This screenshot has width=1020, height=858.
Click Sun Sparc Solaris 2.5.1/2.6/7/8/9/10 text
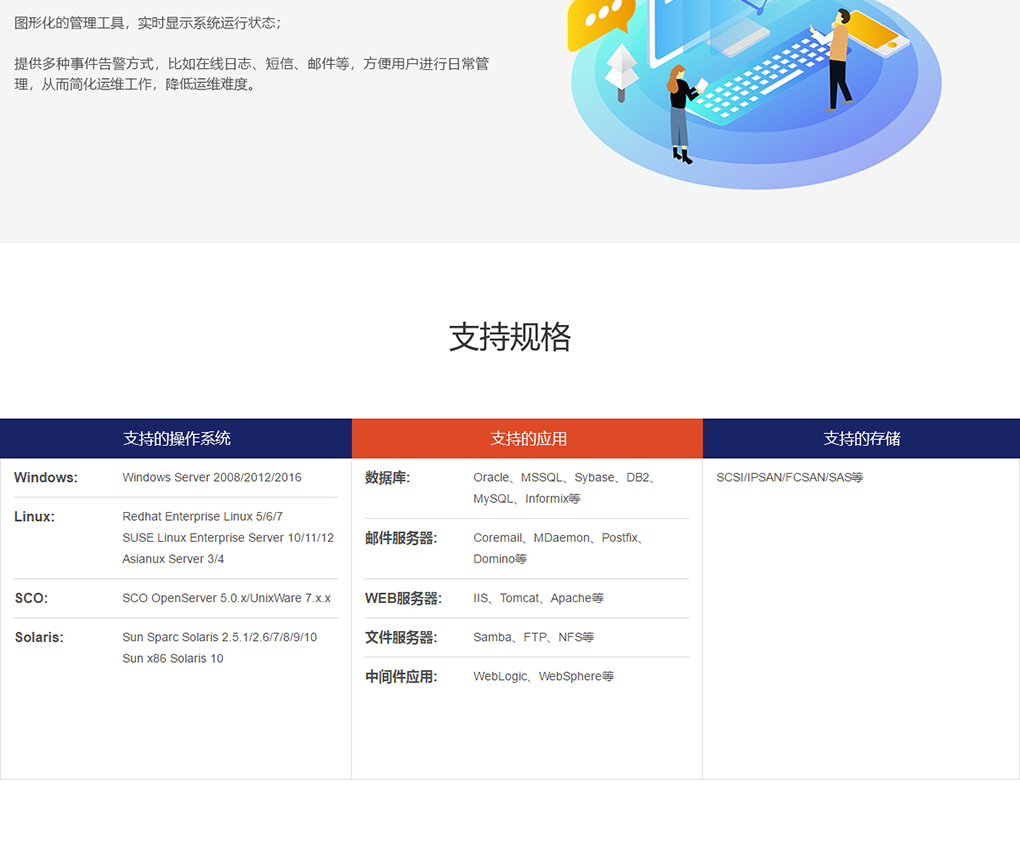pyautogui.click(x=219, y=637)
